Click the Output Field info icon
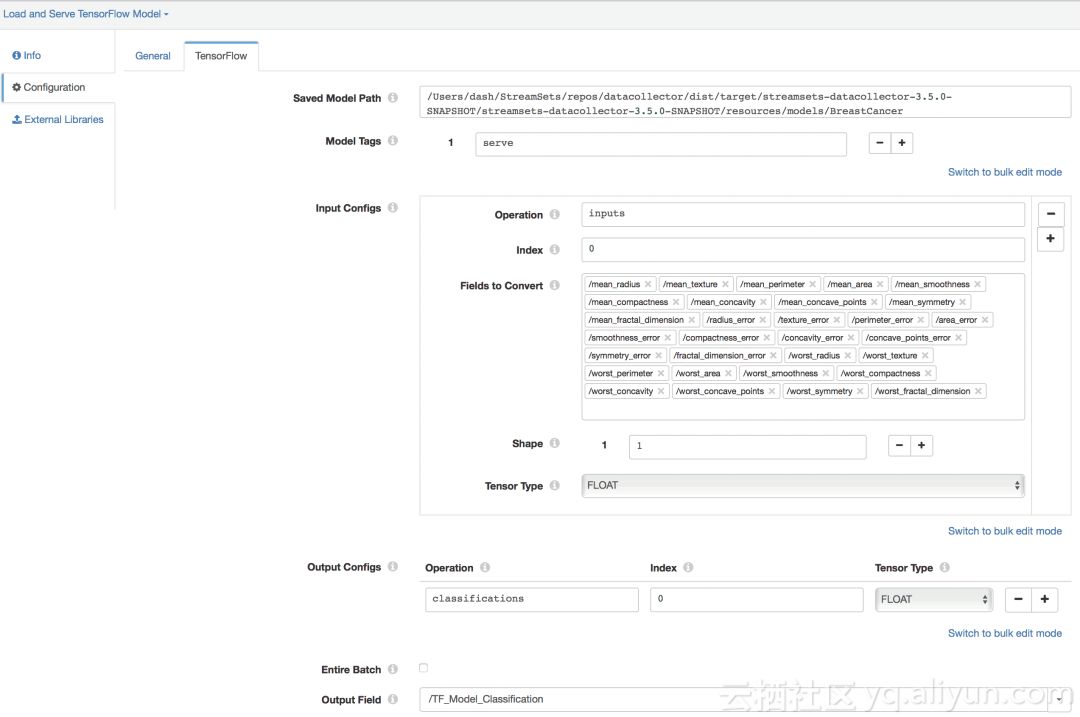The width and height of the screenshot is (1080, 717). coord(393,699)
